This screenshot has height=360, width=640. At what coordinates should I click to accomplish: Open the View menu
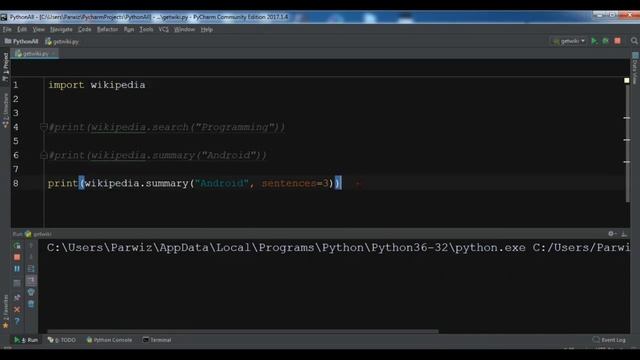pyautogui.click(x=38, y=29)
